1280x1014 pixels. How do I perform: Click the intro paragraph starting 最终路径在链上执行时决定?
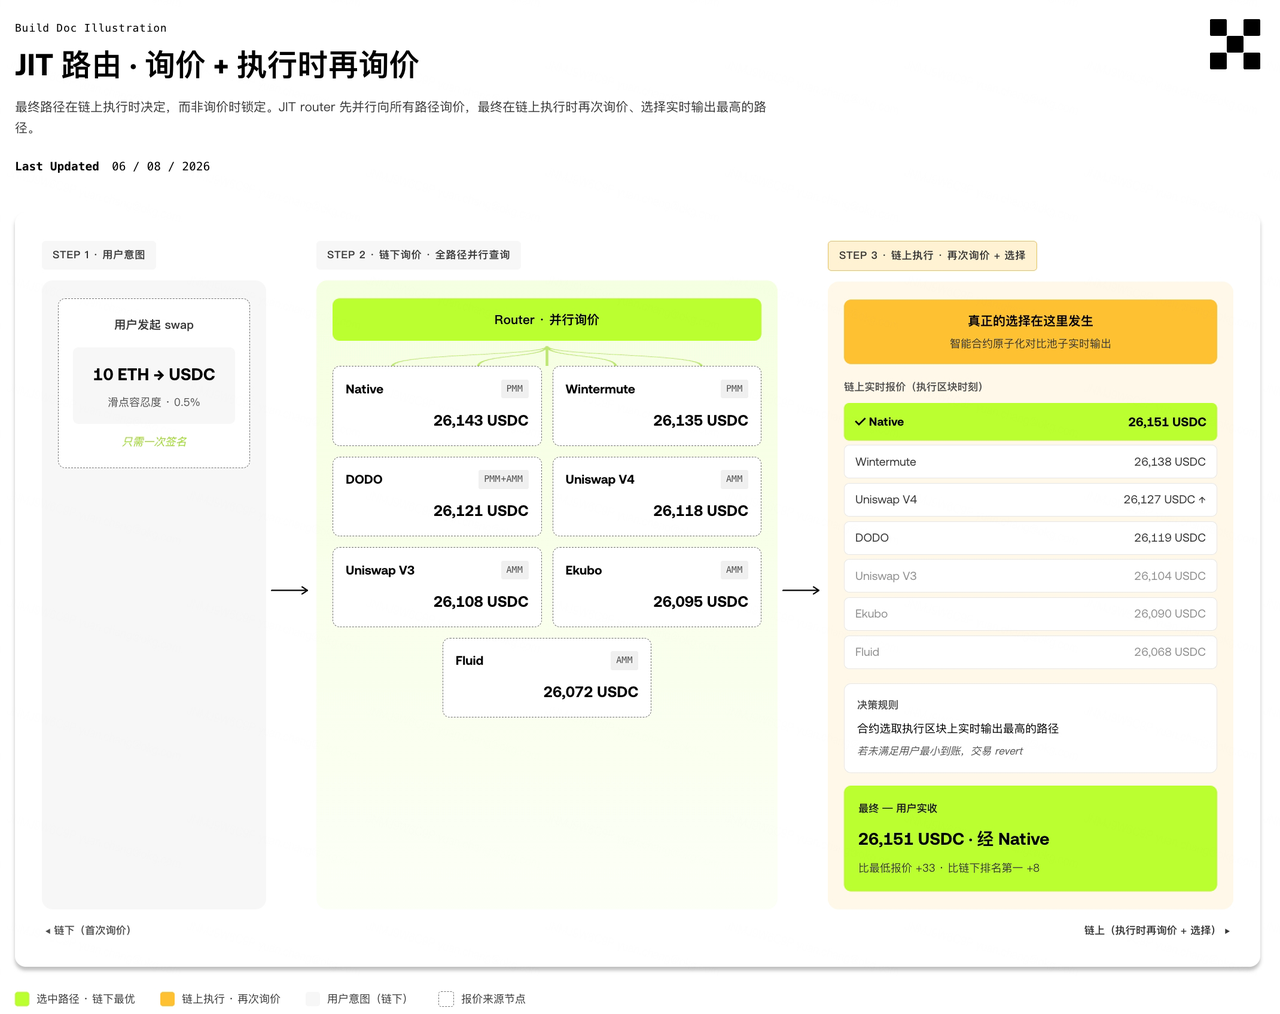coord(391,117)
